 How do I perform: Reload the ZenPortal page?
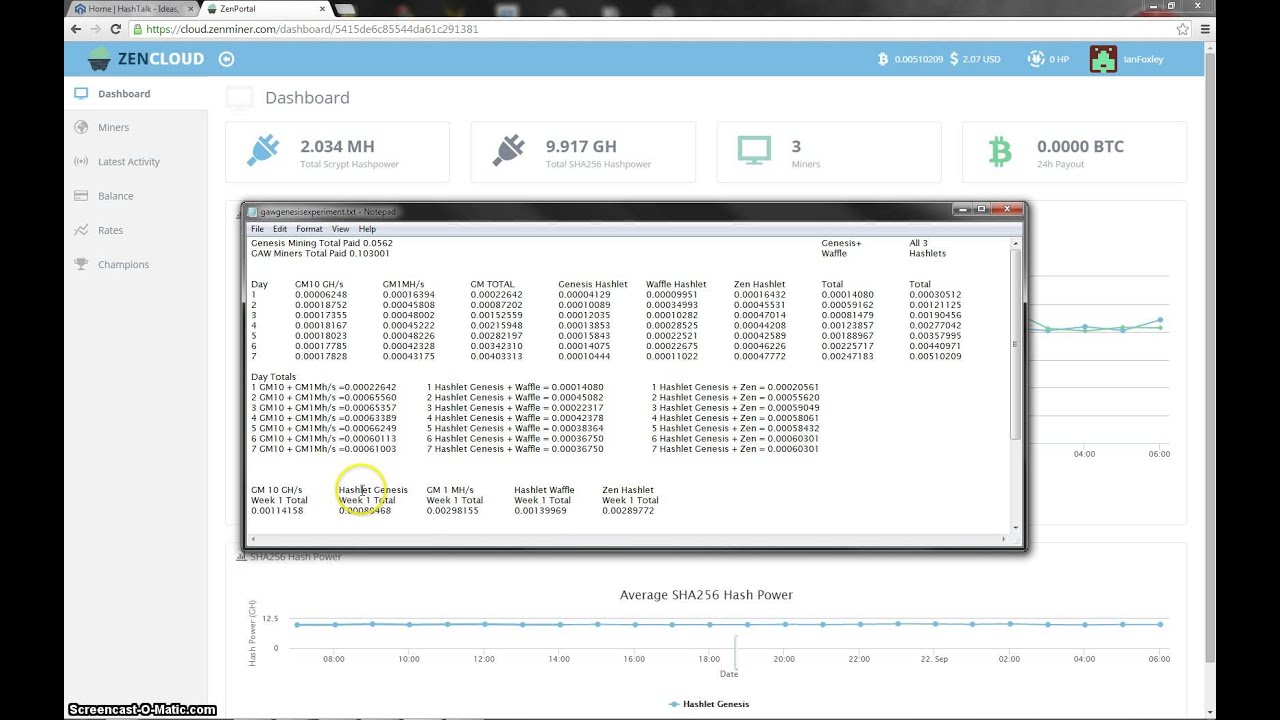coord(117,29)
